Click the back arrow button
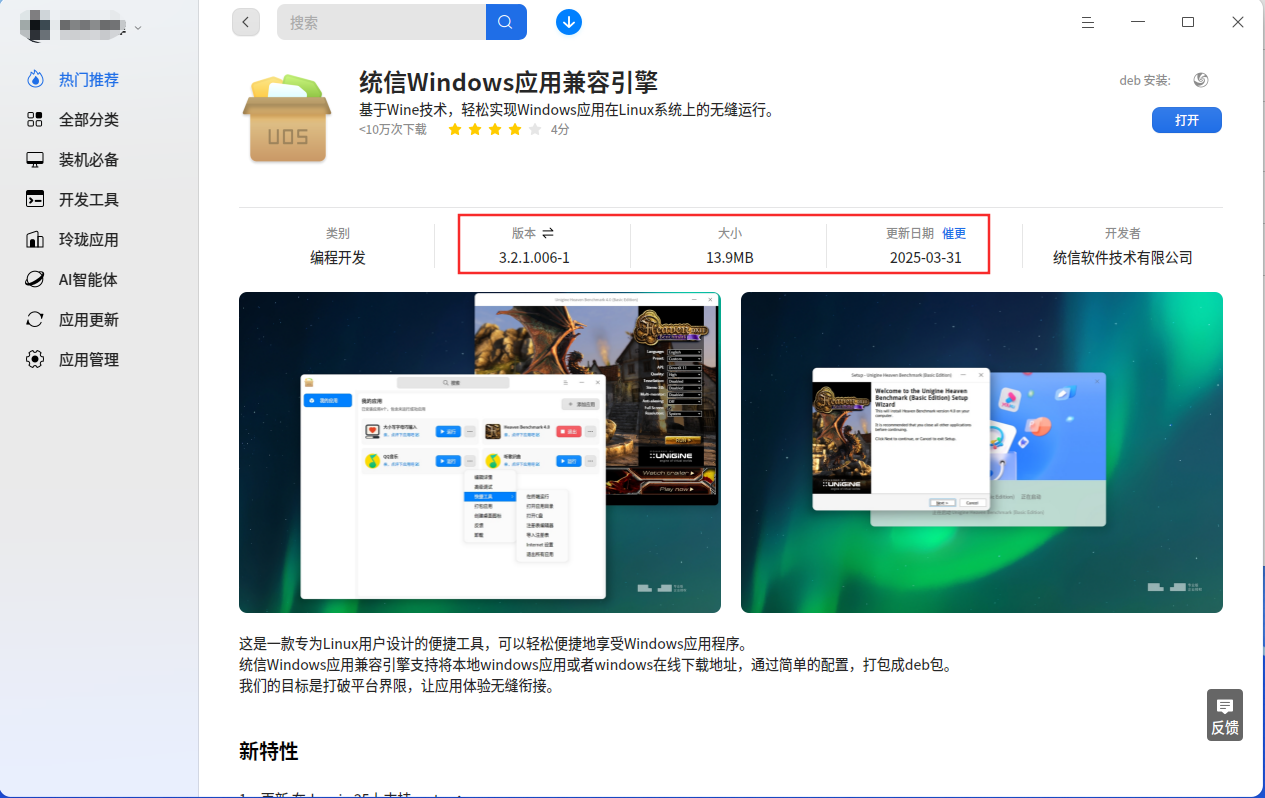 (x=246, y=22)
